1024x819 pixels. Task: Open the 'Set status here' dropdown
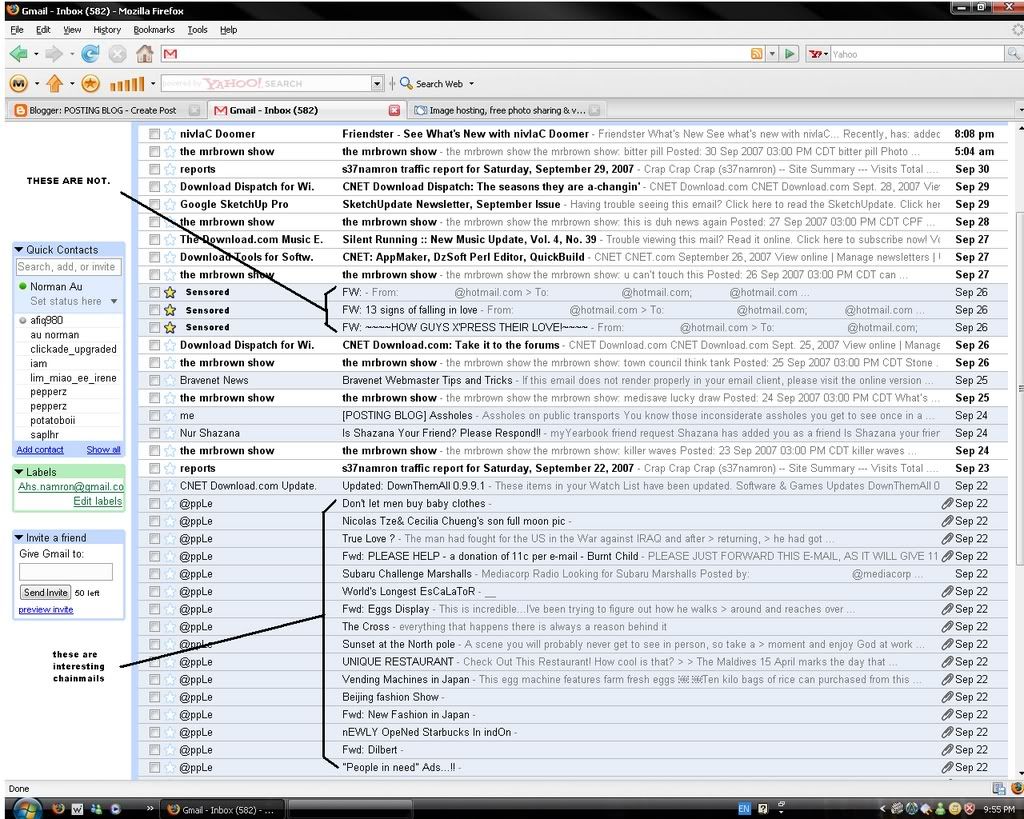[114, 302]
